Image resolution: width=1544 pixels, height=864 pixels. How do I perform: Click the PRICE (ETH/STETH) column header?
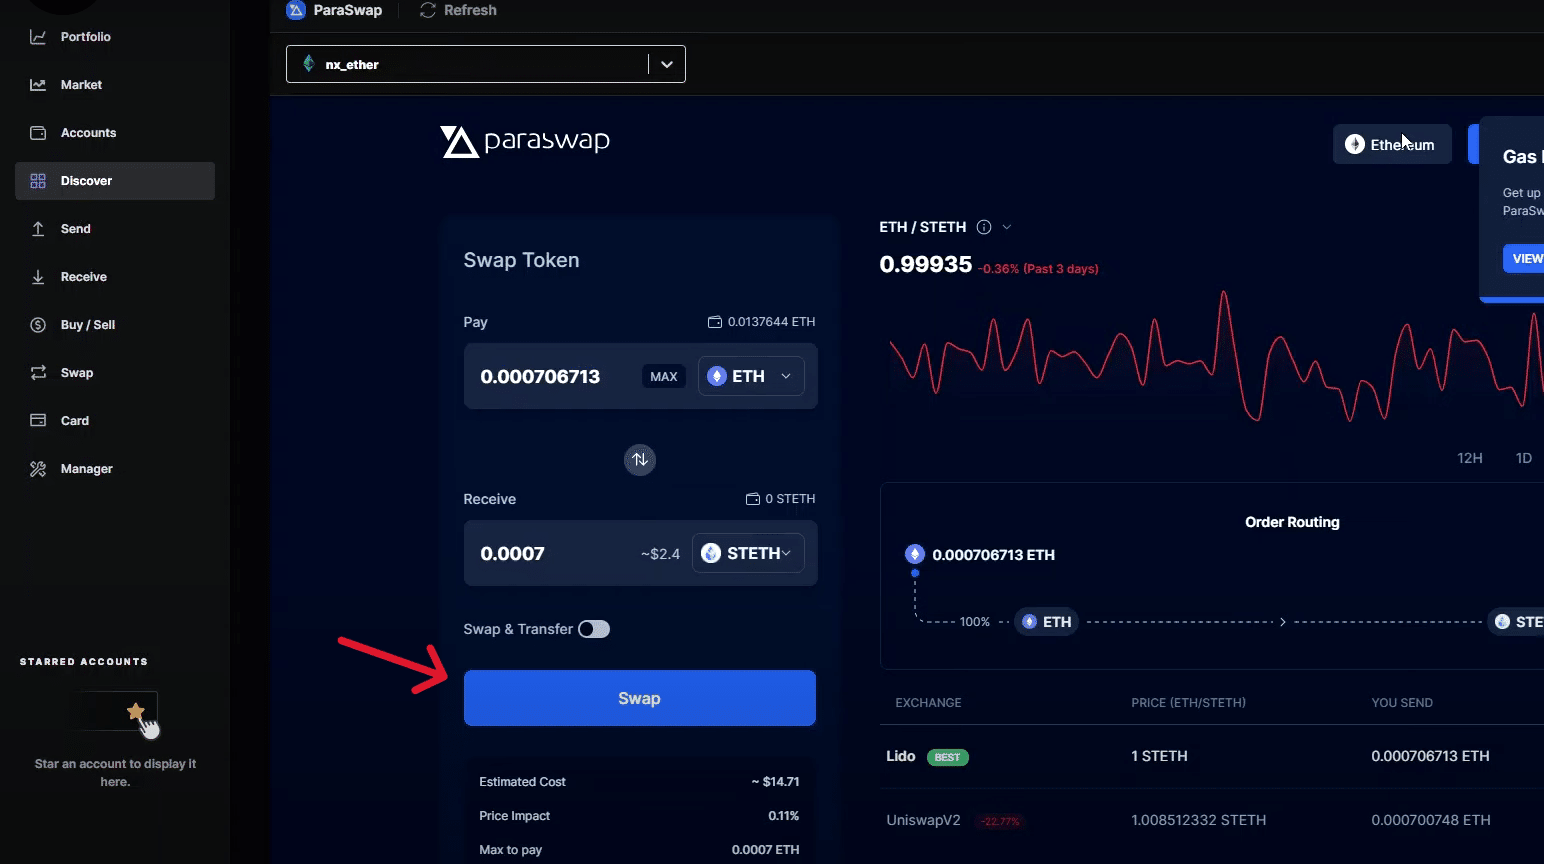(1188, 703)
